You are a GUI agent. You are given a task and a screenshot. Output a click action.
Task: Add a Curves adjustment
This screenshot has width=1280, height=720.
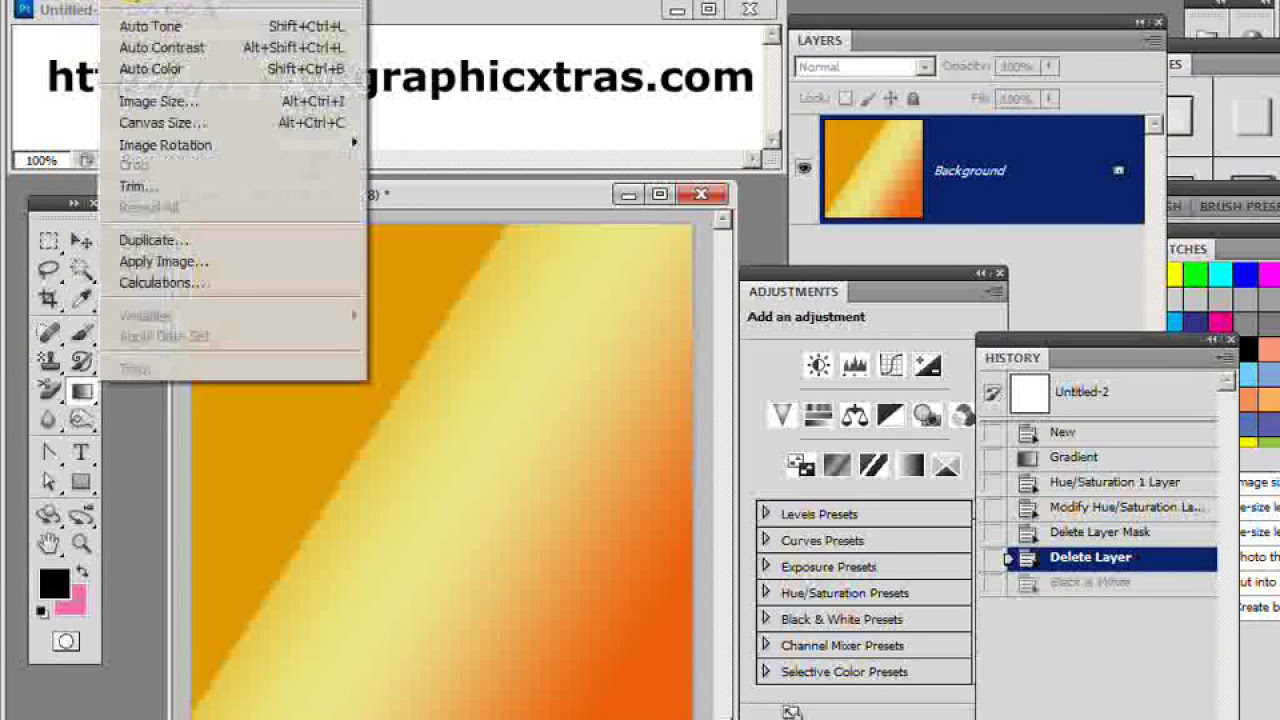pos(891,366)
